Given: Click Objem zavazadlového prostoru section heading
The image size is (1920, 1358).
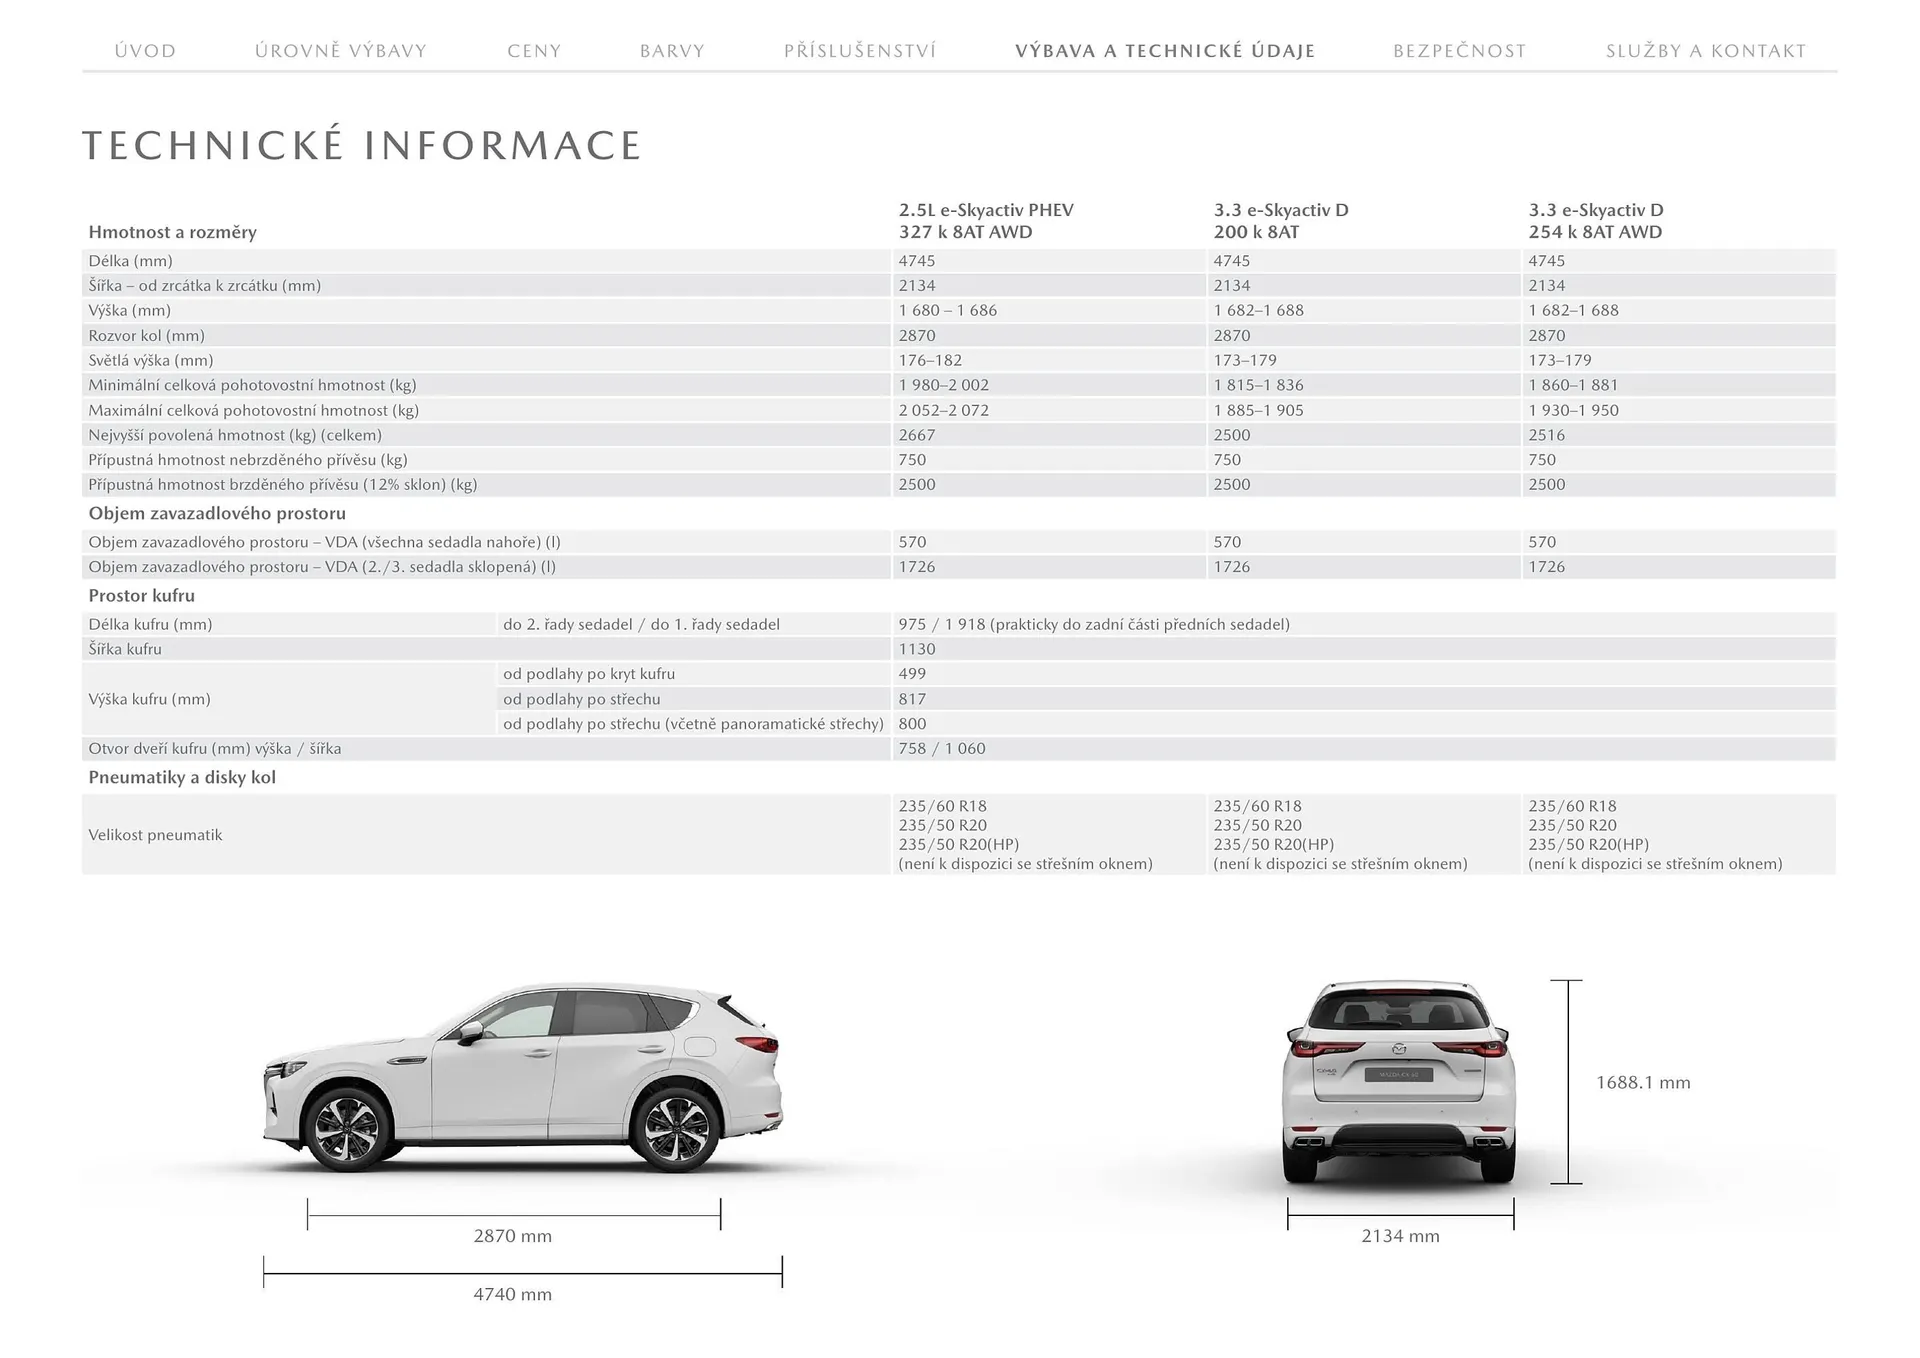Looking at the screenshot, I should (x=217, y=513).
